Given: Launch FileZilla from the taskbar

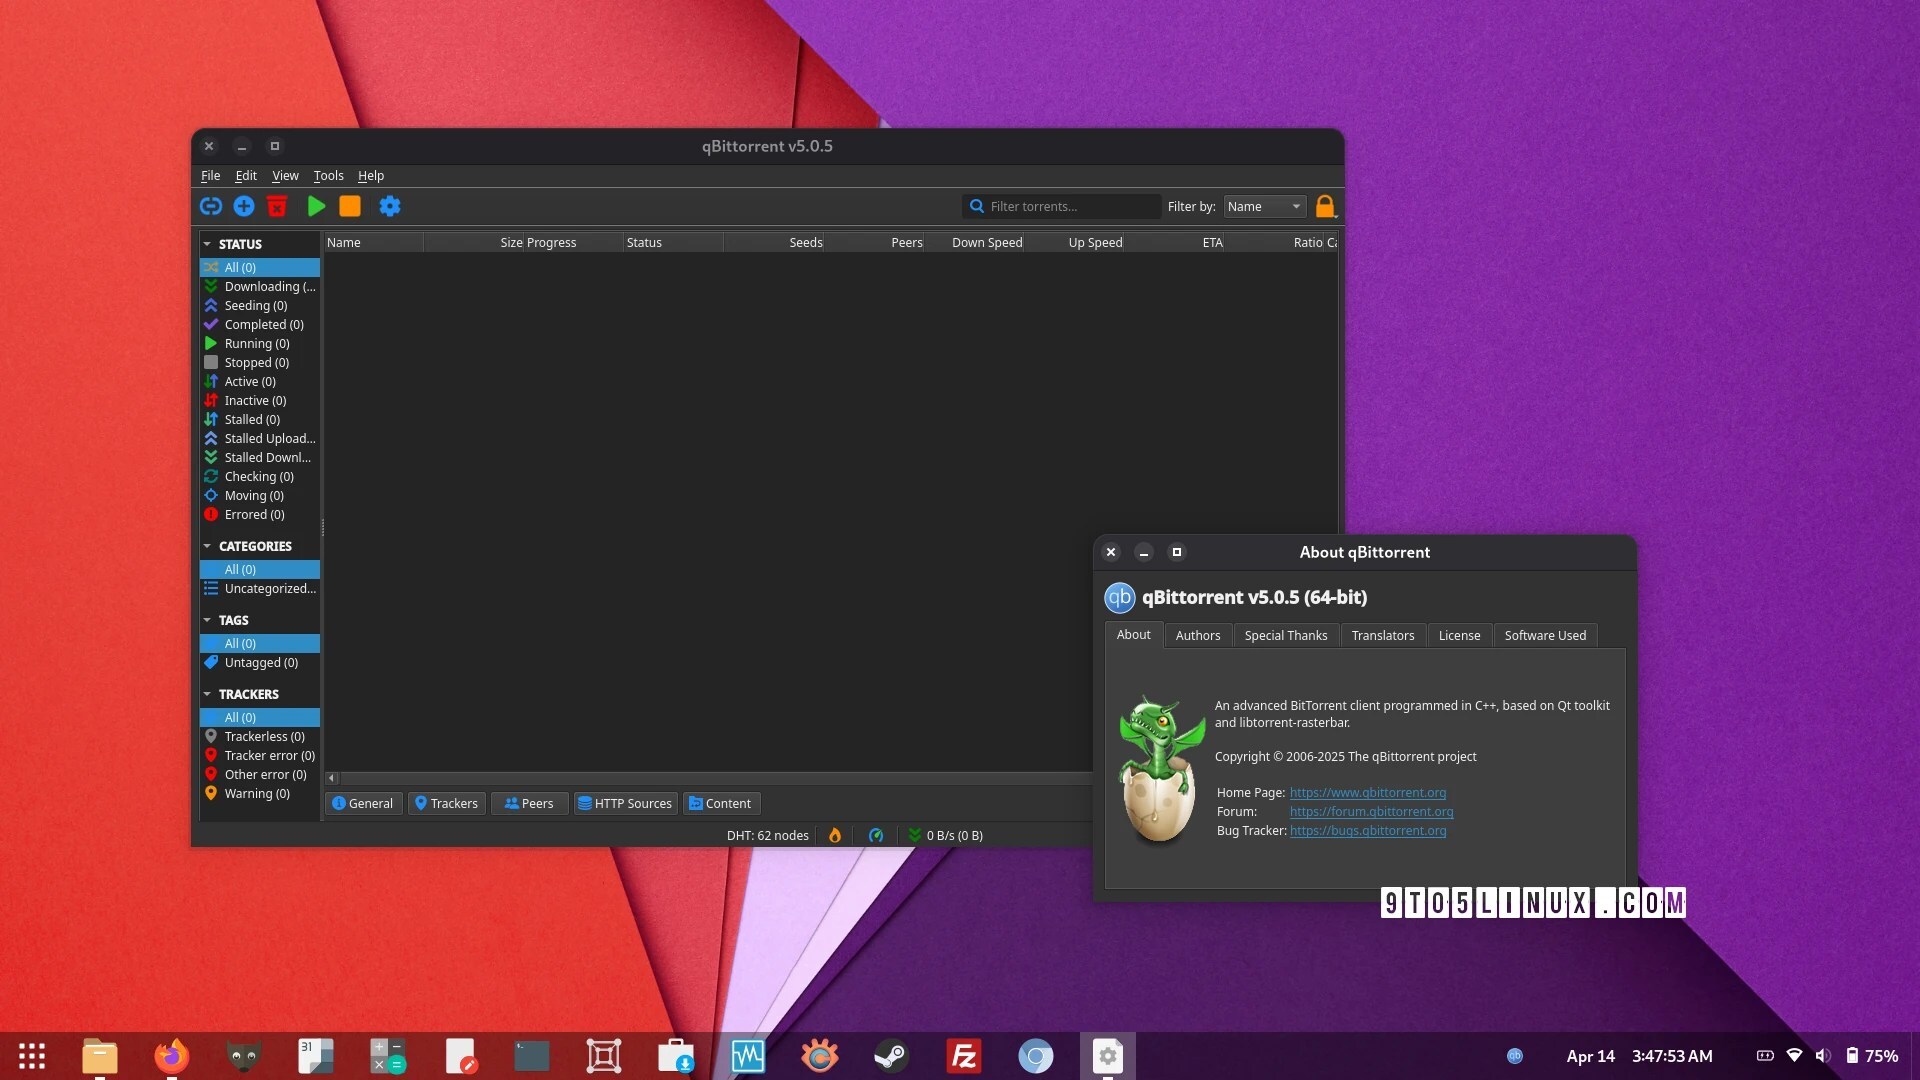Looking at the screenshot, I should [963, 1056].
